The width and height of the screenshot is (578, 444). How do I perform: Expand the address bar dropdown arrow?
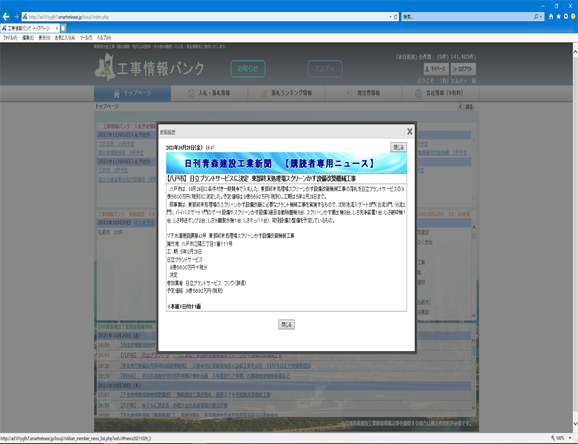tap(390, 17)
